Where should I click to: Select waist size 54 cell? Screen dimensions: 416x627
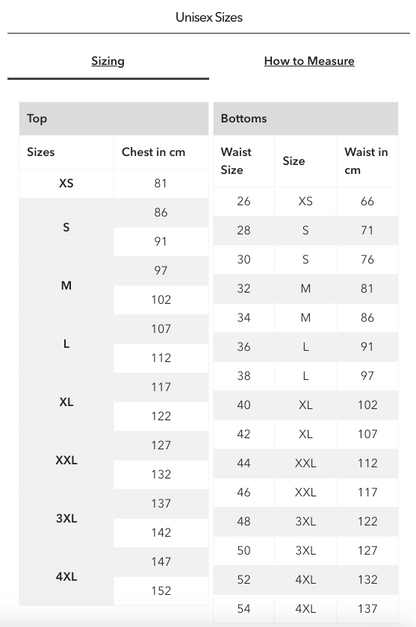(x=244, y=609)
